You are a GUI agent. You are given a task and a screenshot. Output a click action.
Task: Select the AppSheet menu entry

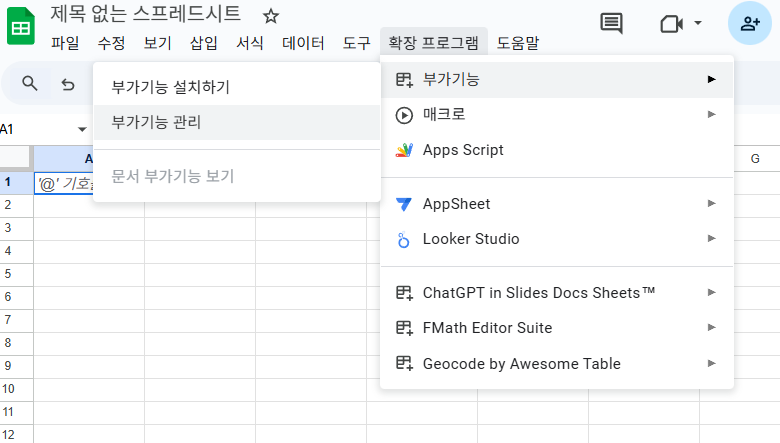pyautogui.click(x=557, y=204)
